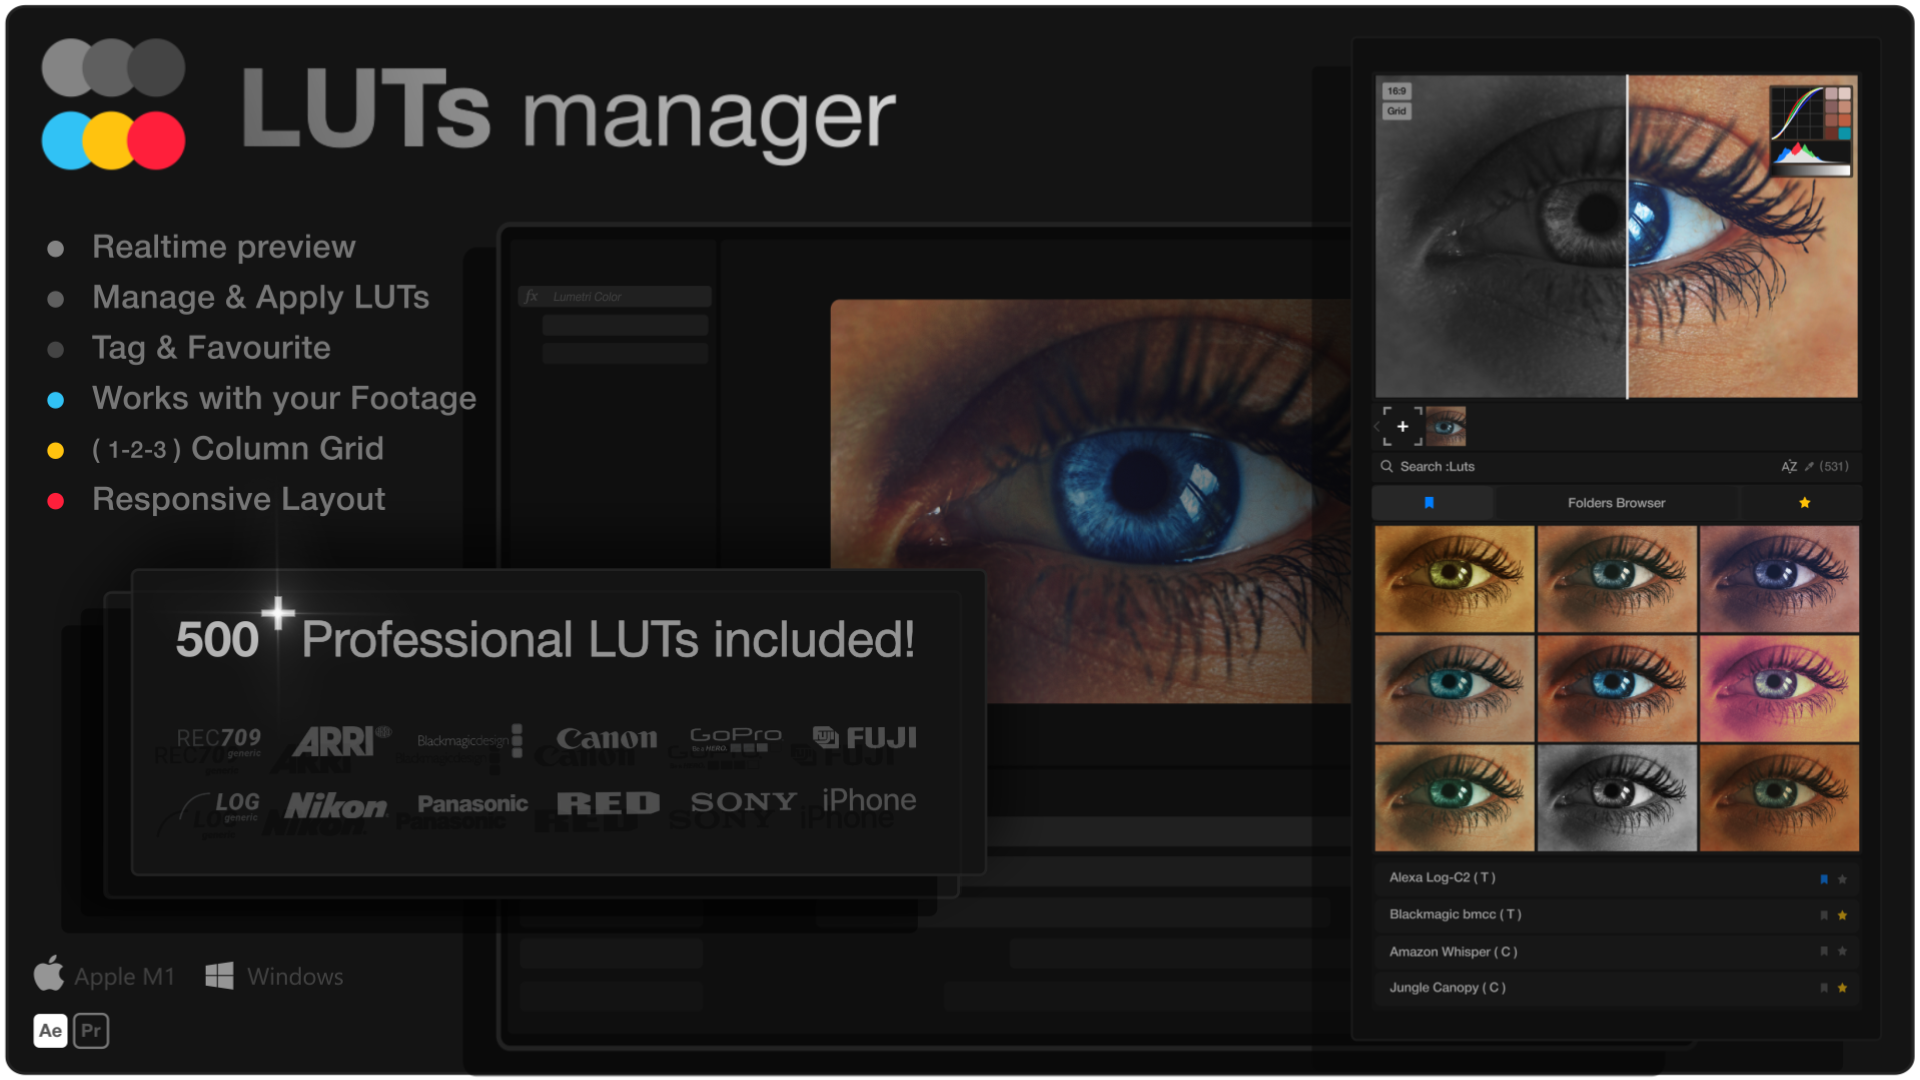Screen dimensions: 1920x1080
Task: Switch to the starred favorites tab
Action: [x=1805, y=503]
